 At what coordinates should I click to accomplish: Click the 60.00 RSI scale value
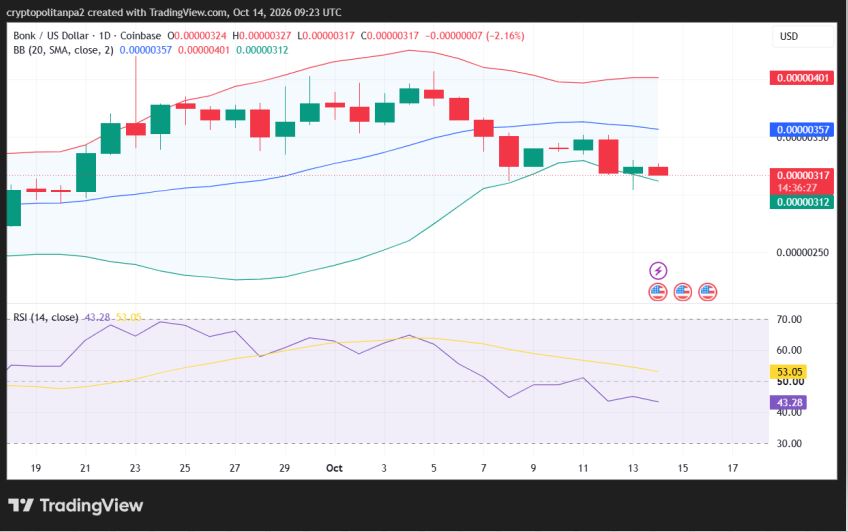point(789,350)
